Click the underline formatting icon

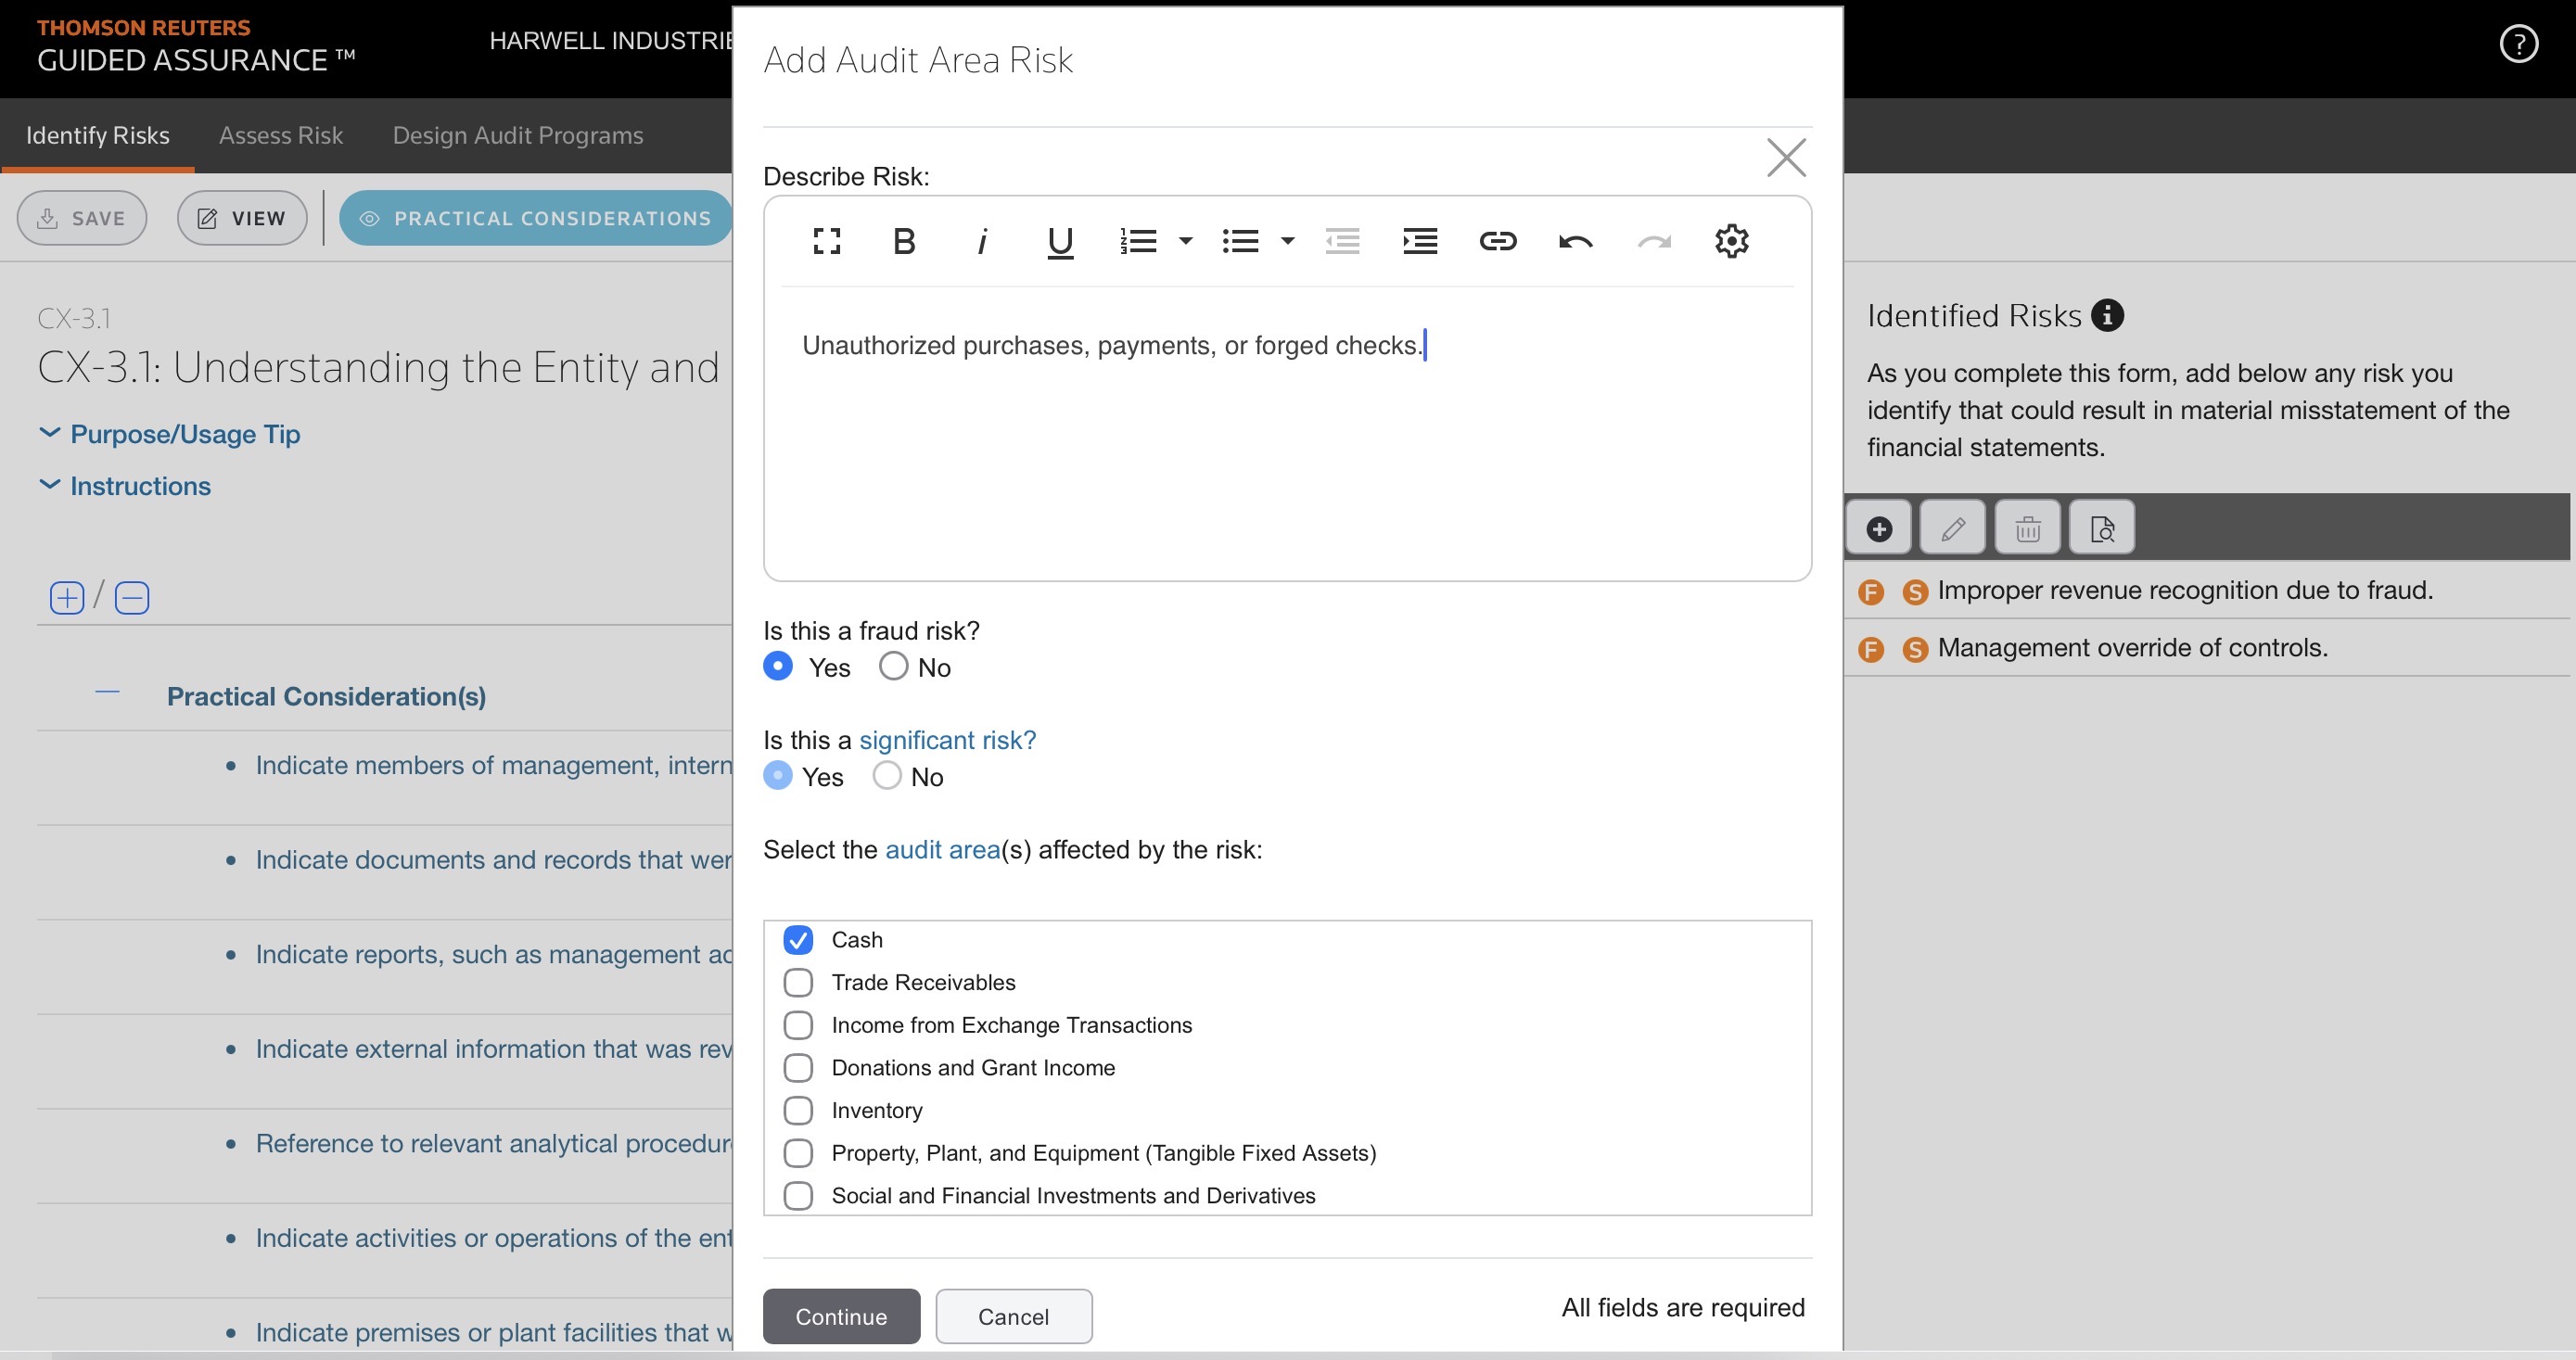(1060, 241)
